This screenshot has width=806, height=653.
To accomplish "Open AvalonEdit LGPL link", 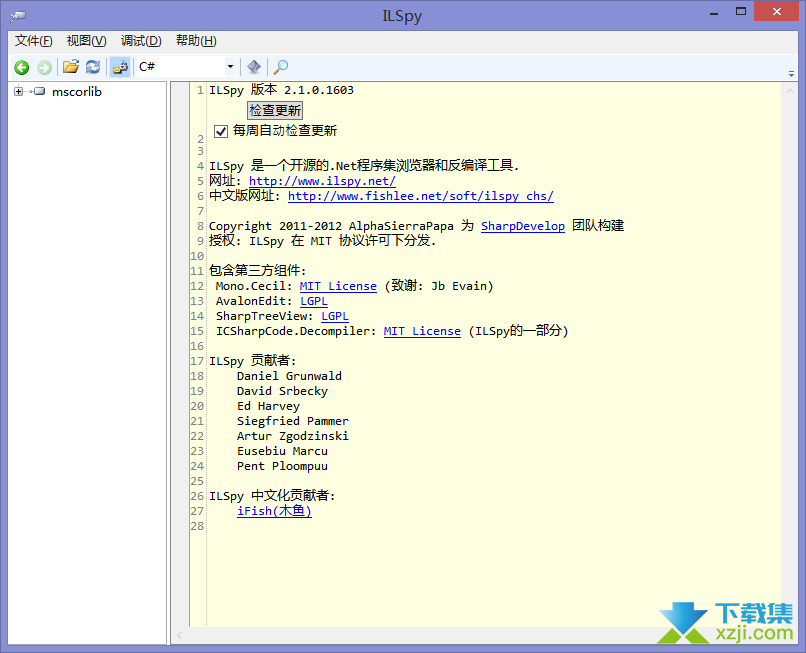I will 314,301.
